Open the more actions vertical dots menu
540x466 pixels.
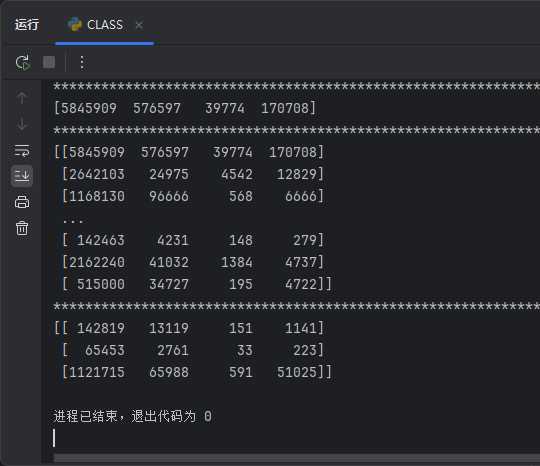click(x=82, y=62)
